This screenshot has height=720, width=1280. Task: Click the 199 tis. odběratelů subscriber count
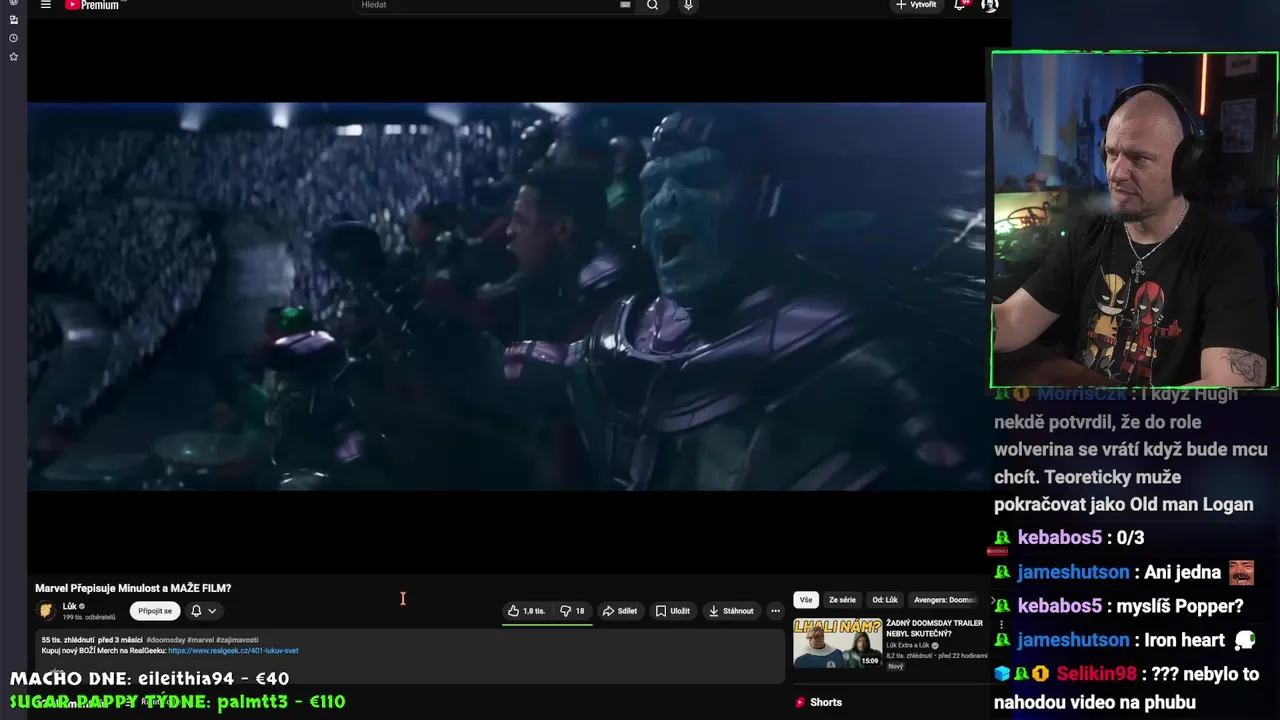pyautogui.click(x=89, y=617)
